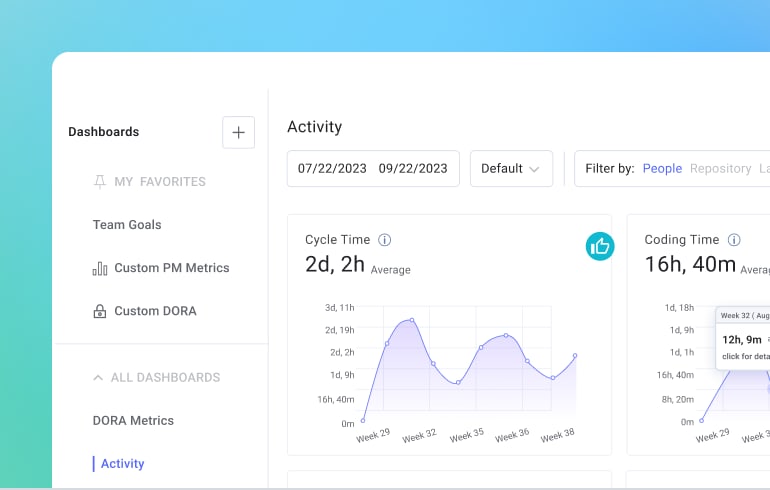The height and width of the screenshot is (490, 770).
Task: Click the info icon next to Coding Time
Action: pyautogui.click(x=734, y=240)
